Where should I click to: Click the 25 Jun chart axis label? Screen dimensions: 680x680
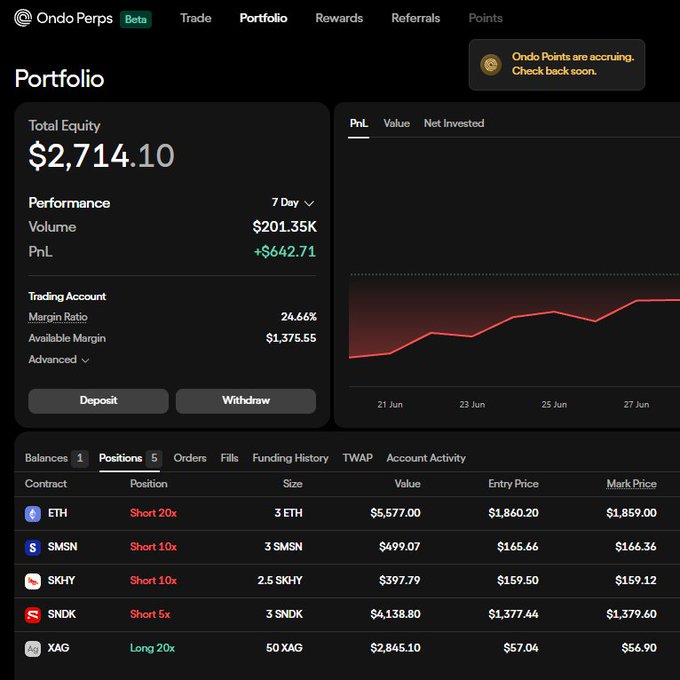pos(554,405)
